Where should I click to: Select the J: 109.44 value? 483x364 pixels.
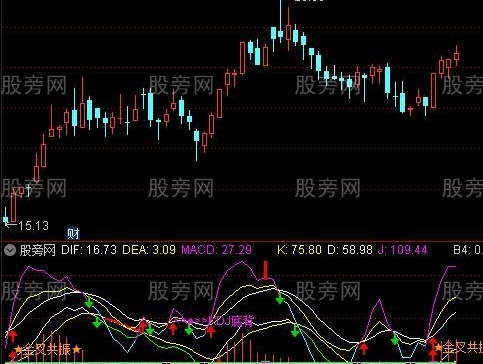tap(402, 250)
